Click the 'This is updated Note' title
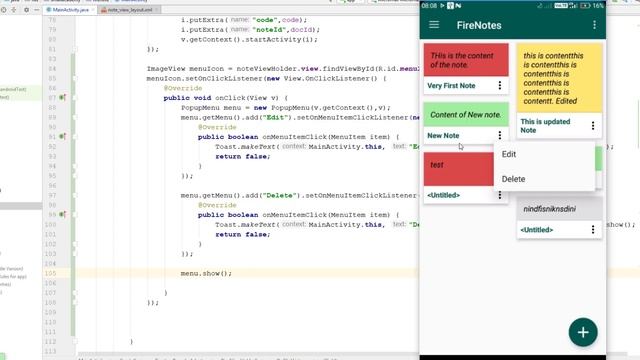This screenshot has width=640, height=360. click(545, 126)
